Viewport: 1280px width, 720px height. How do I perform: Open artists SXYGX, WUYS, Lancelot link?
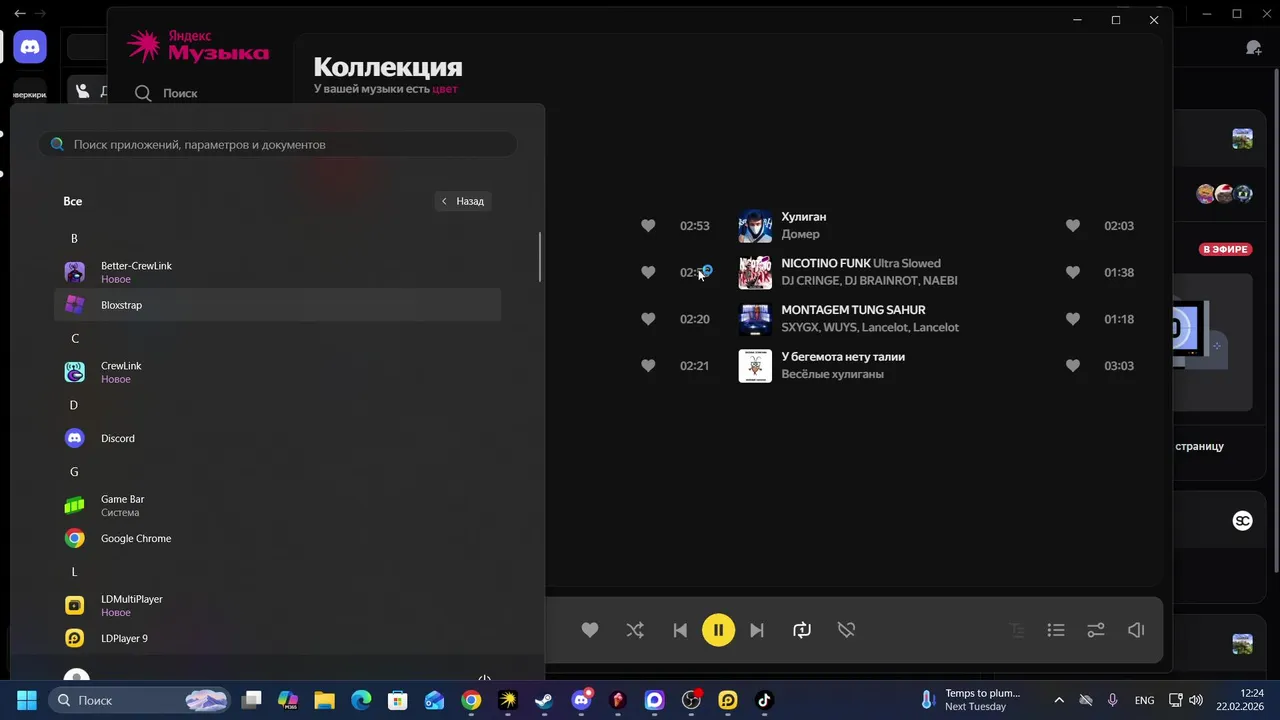[870, 327]
